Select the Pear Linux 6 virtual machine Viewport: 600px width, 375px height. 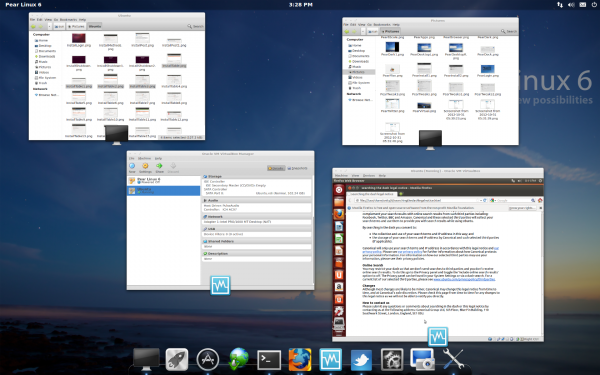[x=163, y=181]
